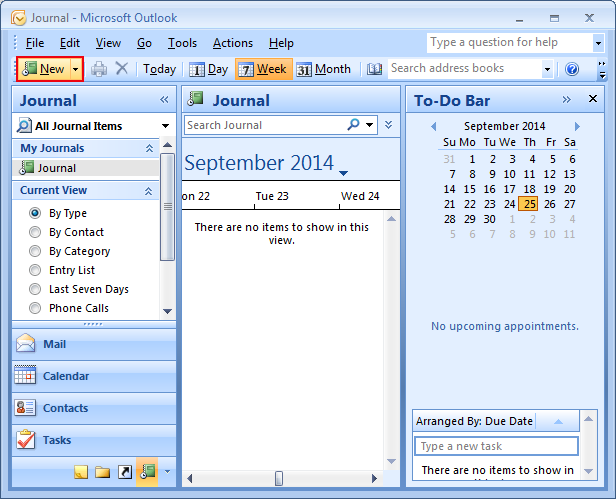Open Contacts in the navigation pane
This screenshot has height=499, width=616.
coord(94,408)
